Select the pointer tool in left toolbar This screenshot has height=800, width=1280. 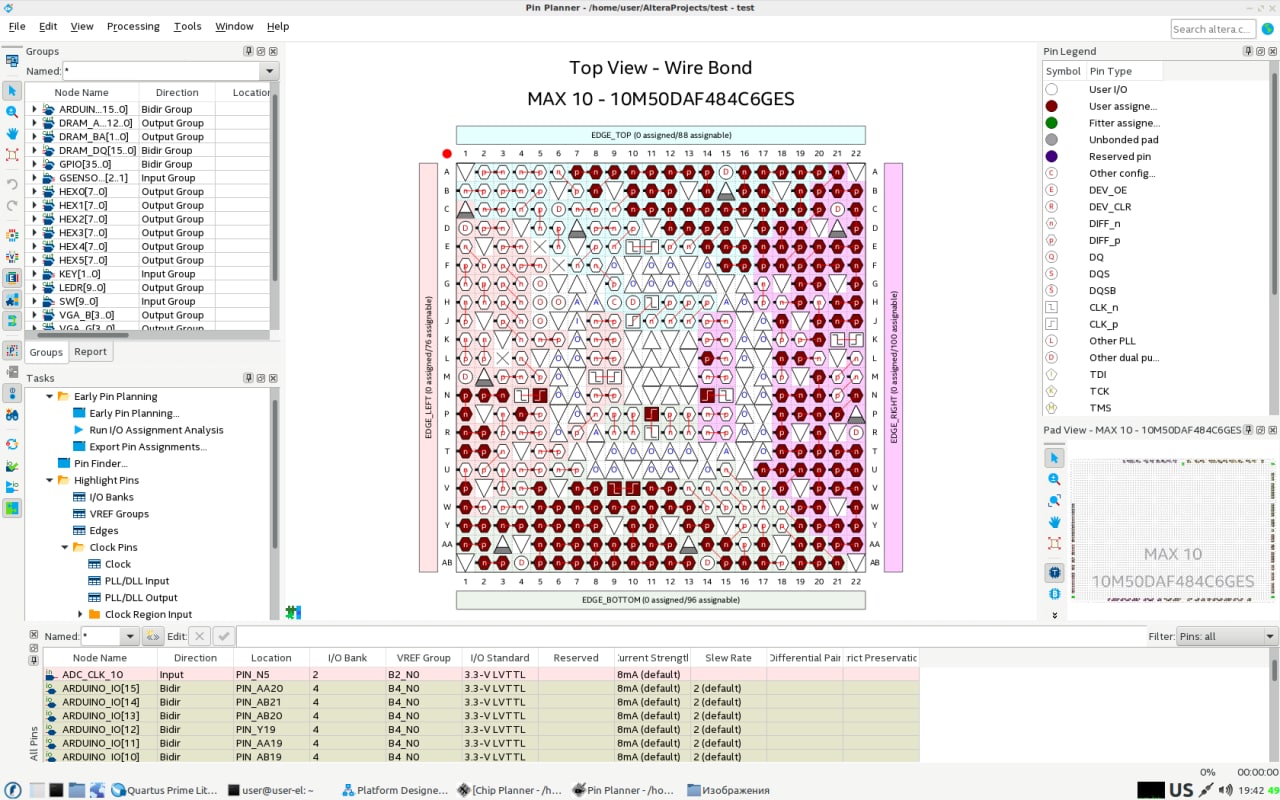[x=12, y=91]
